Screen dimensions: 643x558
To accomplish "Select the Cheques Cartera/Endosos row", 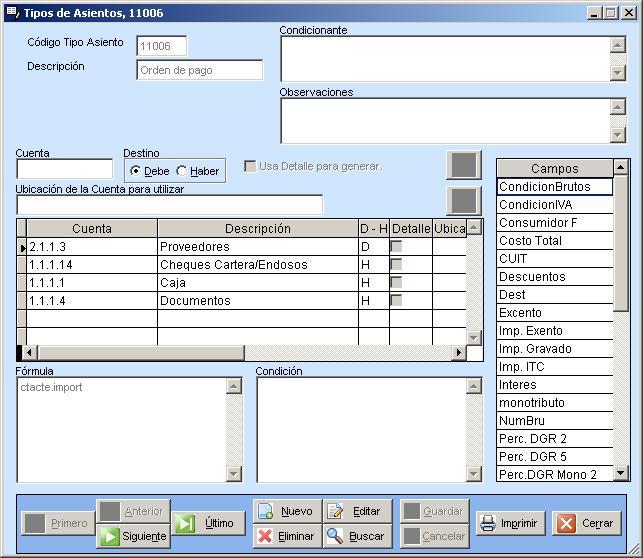I will pyautogui.click(x=233, y=265).
